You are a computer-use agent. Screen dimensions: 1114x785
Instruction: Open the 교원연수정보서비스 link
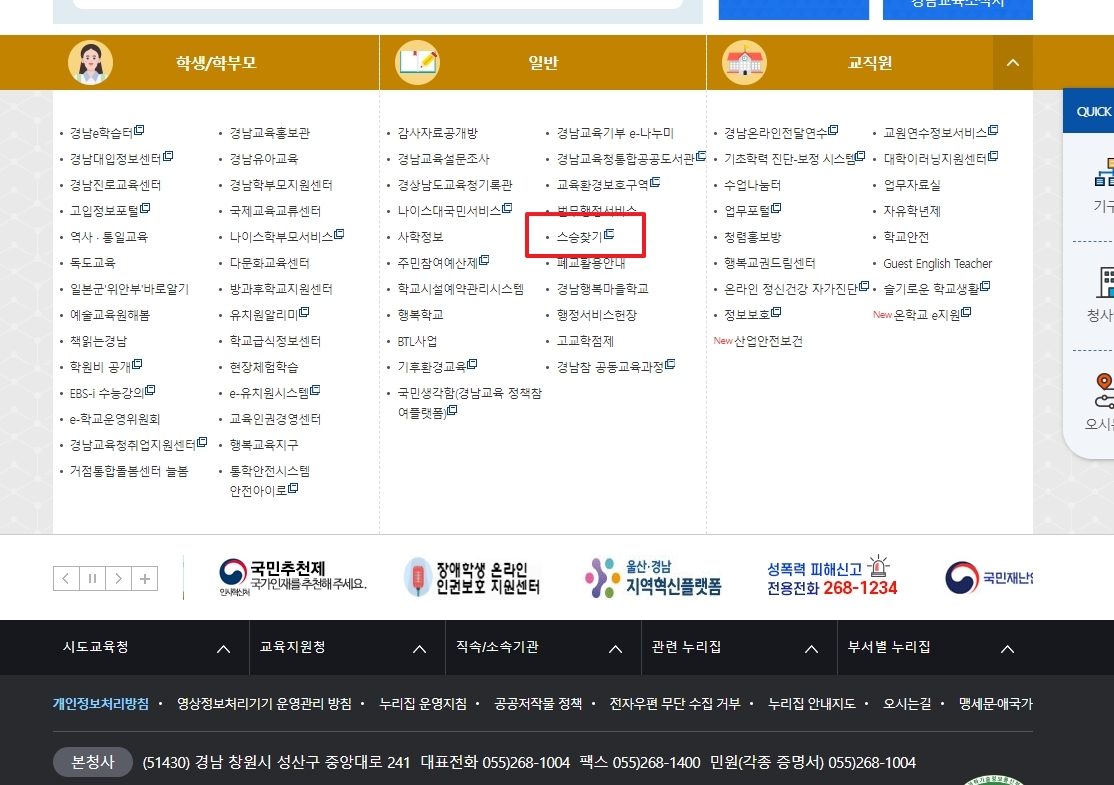(x=941, y=133)
